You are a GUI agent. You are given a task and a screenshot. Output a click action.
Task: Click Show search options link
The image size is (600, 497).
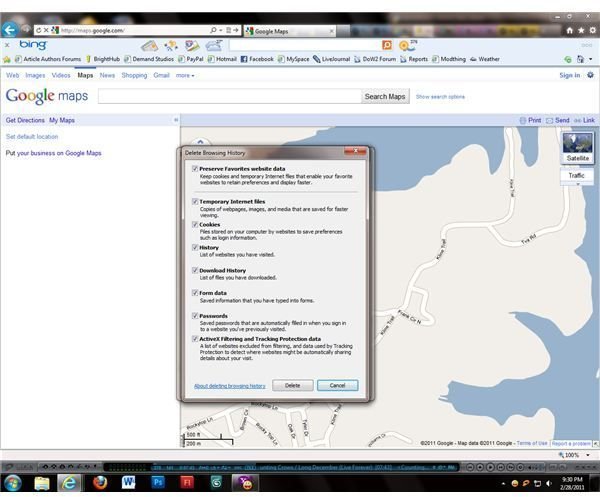click(440, 97)
